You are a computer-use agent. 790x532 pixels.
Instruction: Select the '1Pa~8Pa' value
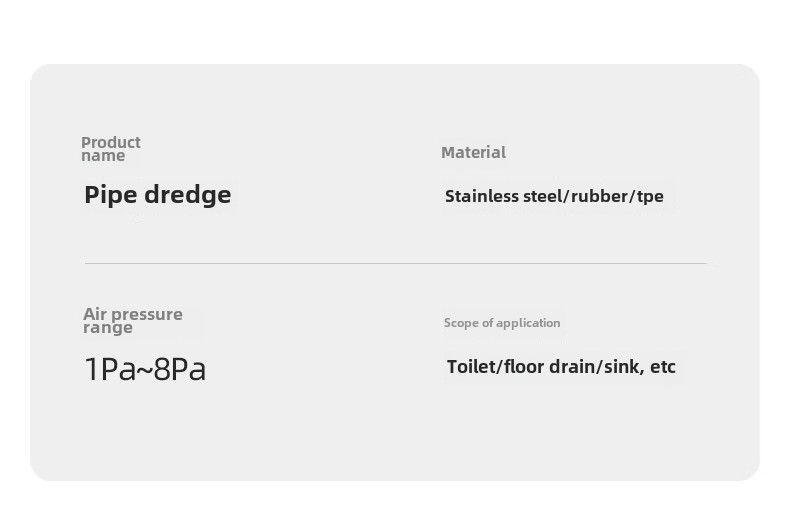pos(145,369)
